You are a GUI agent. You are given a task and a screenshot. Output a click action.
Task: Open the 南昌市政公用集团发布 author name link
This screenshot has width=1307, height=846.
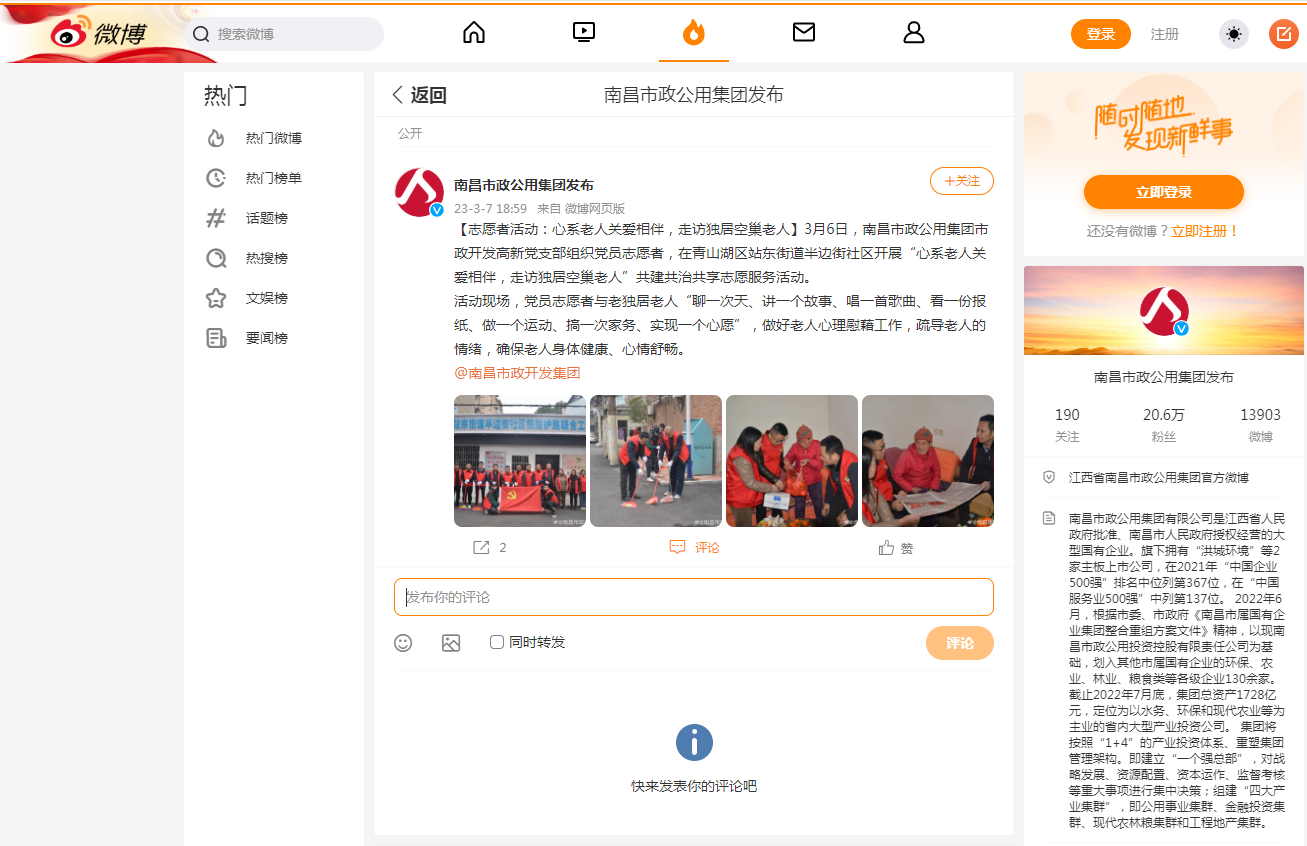524,185
